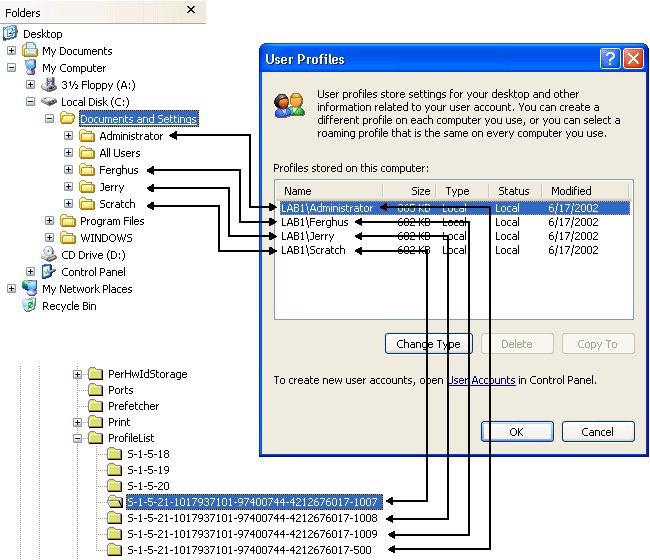Open the User Accounts link
650x560 pixels.
[x=481, y=380]
